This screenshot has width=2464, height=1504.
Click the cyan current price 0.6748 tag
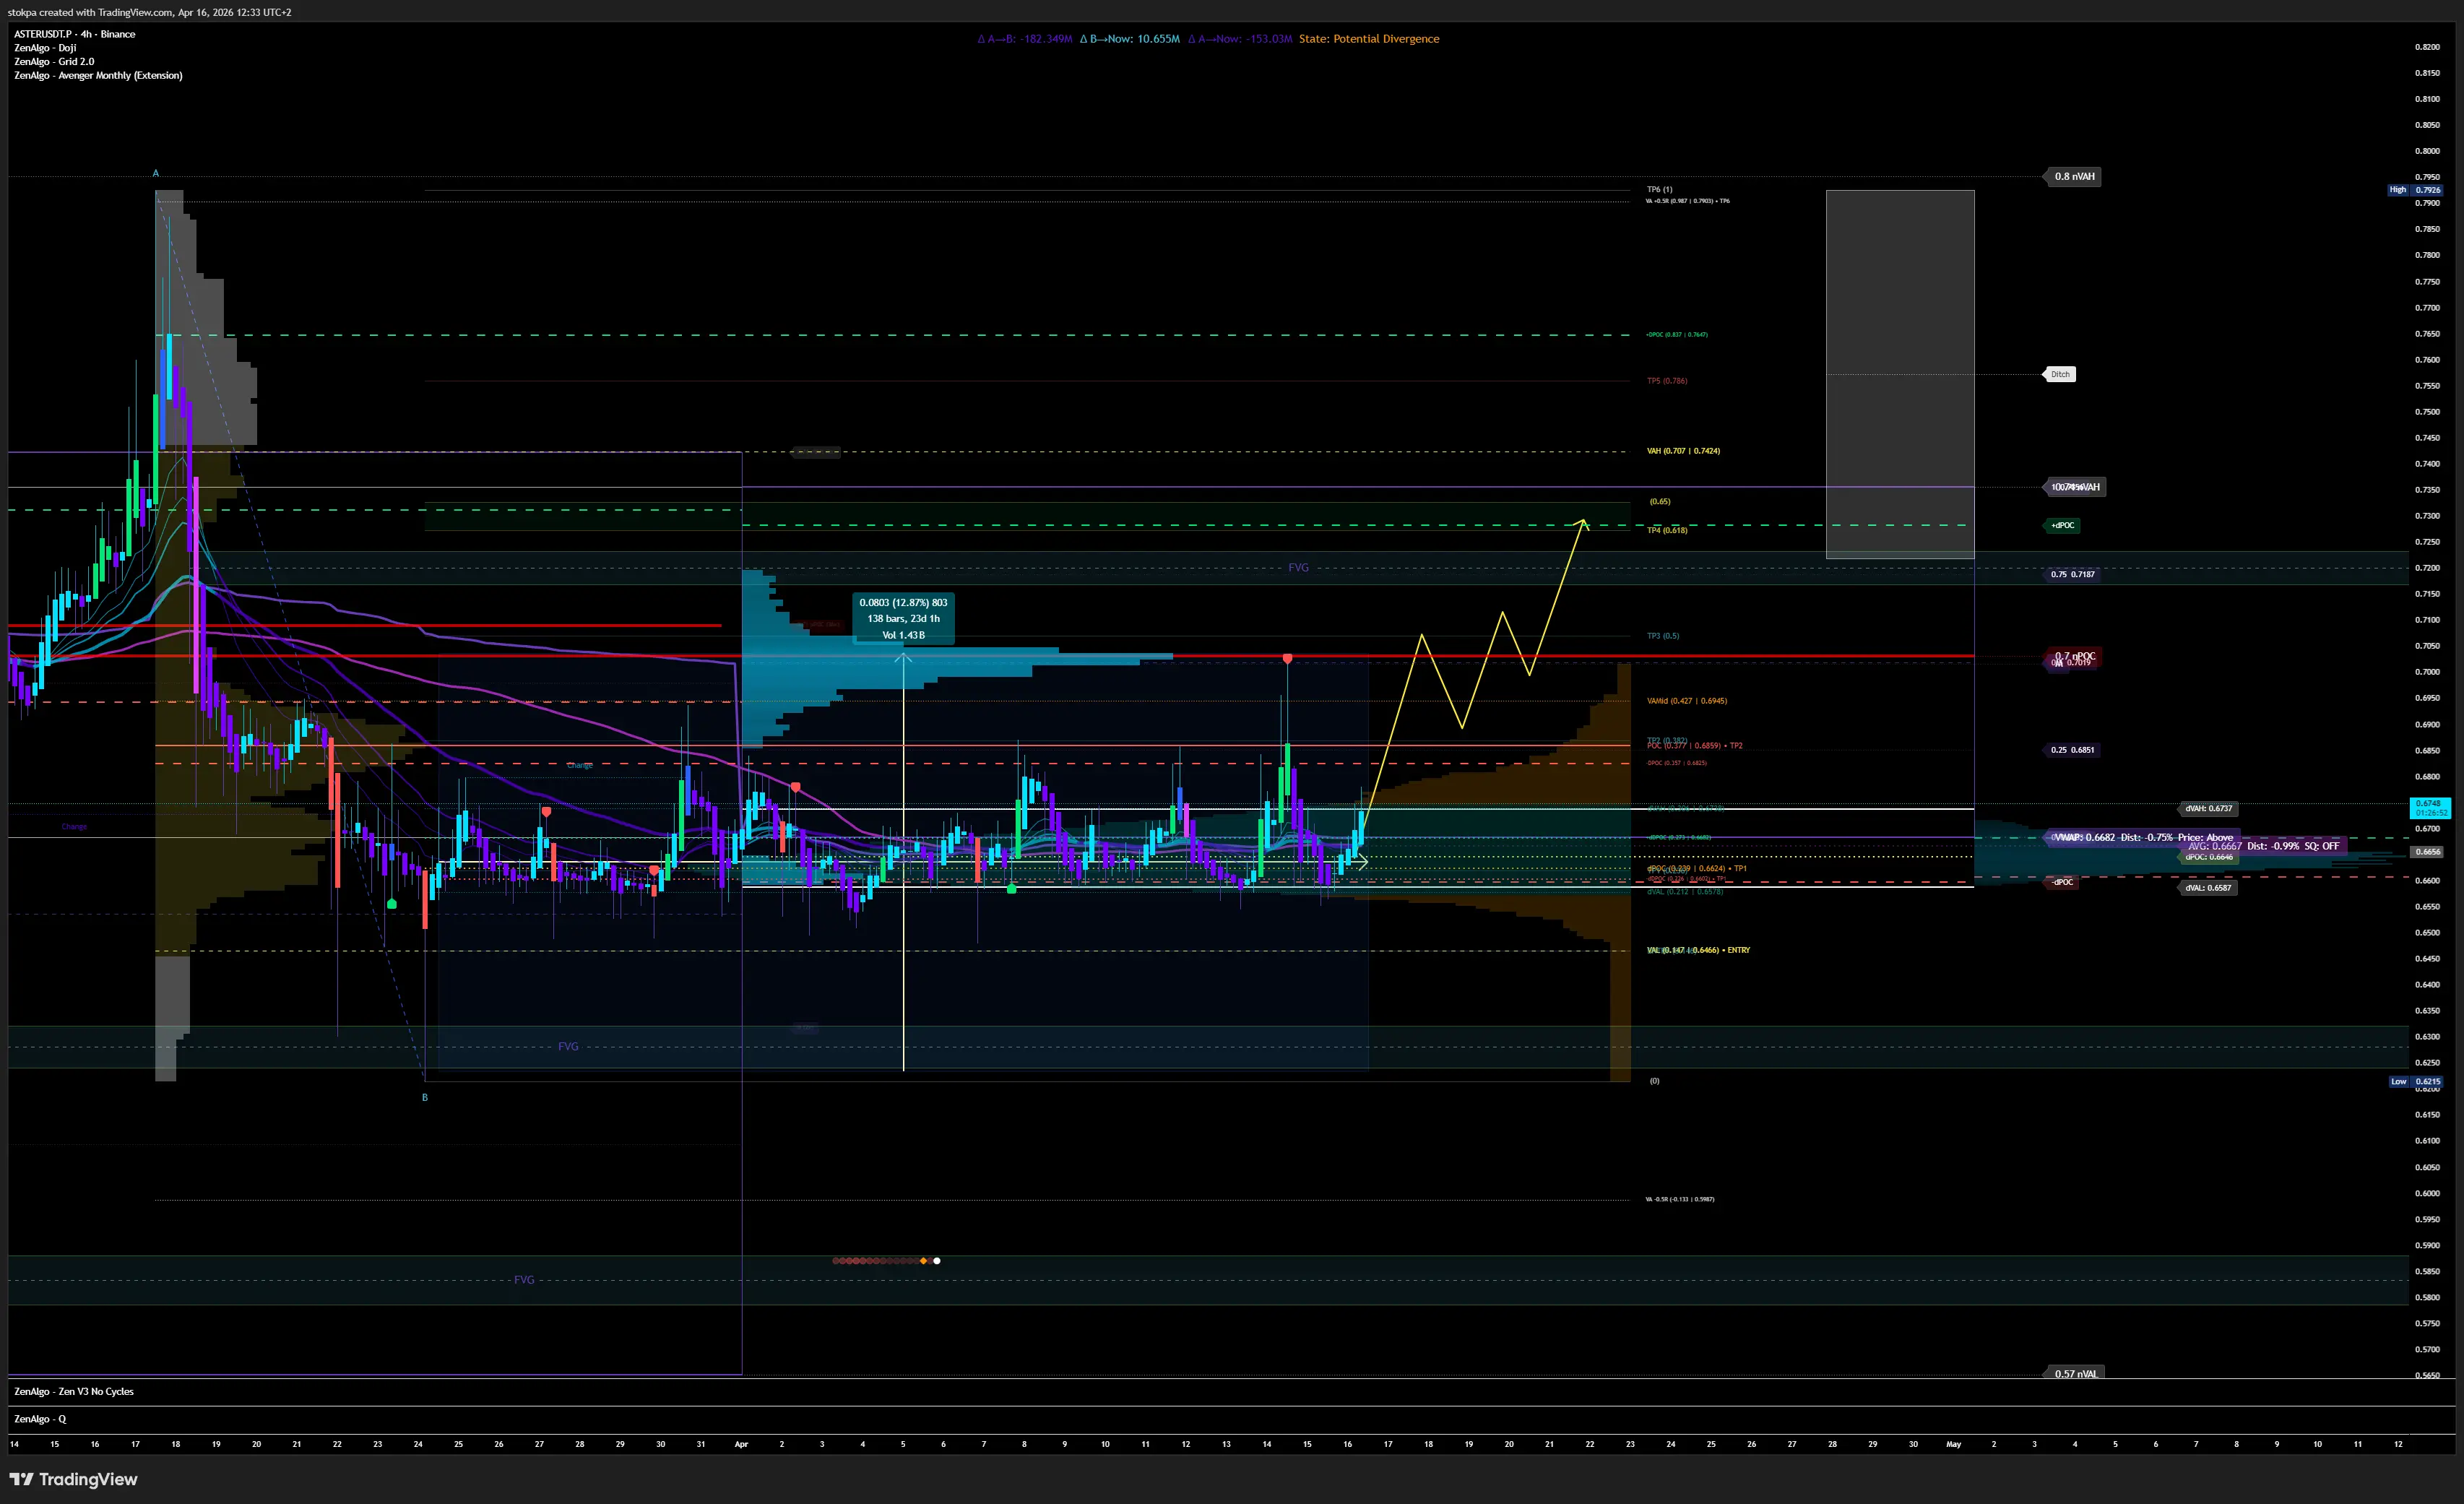pos(2429,807)
